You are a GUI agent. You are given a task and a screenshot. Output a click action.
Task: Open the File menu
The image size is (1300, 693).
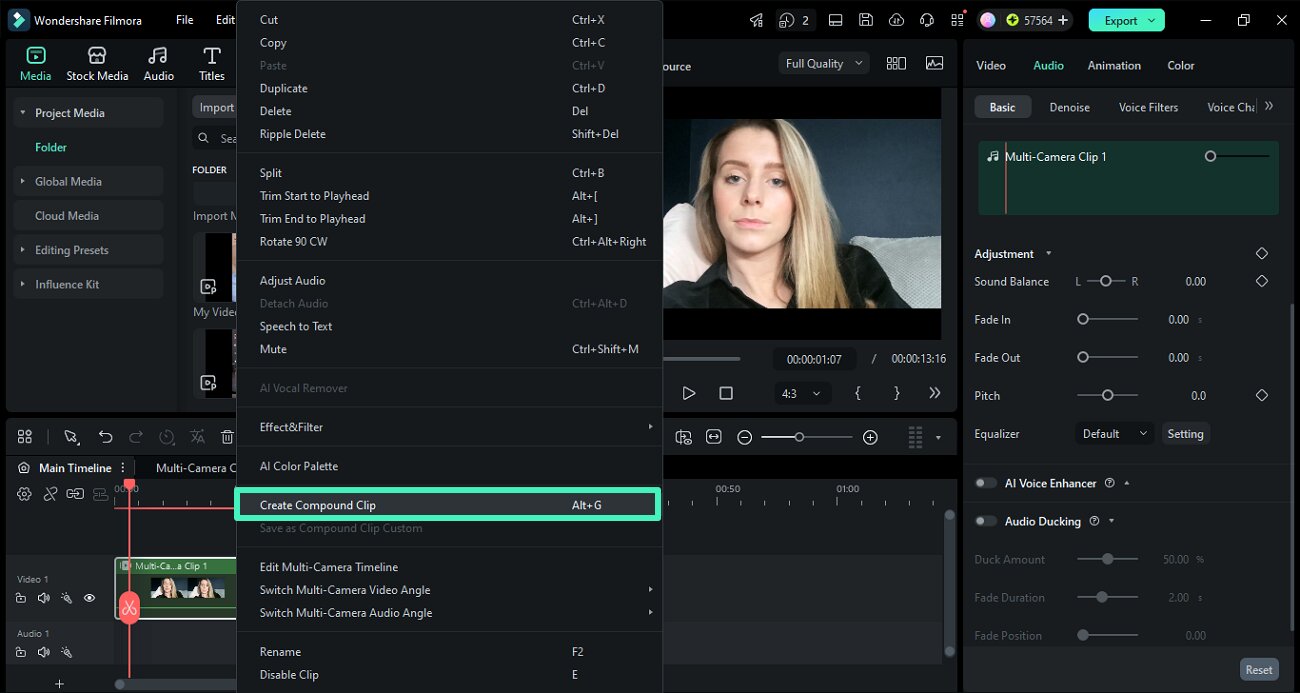point(184,20)
